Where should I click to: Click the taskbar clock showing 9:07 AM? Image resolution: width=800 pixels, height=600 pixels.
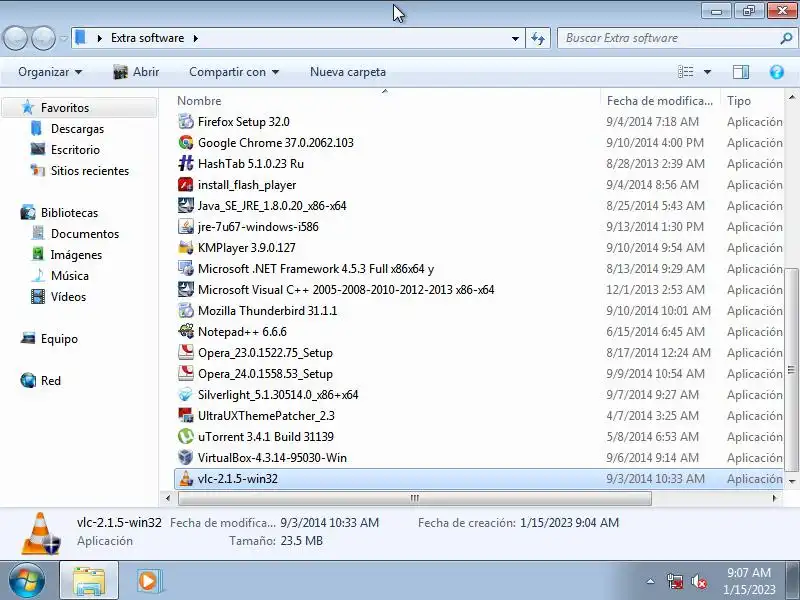[749, 581]
